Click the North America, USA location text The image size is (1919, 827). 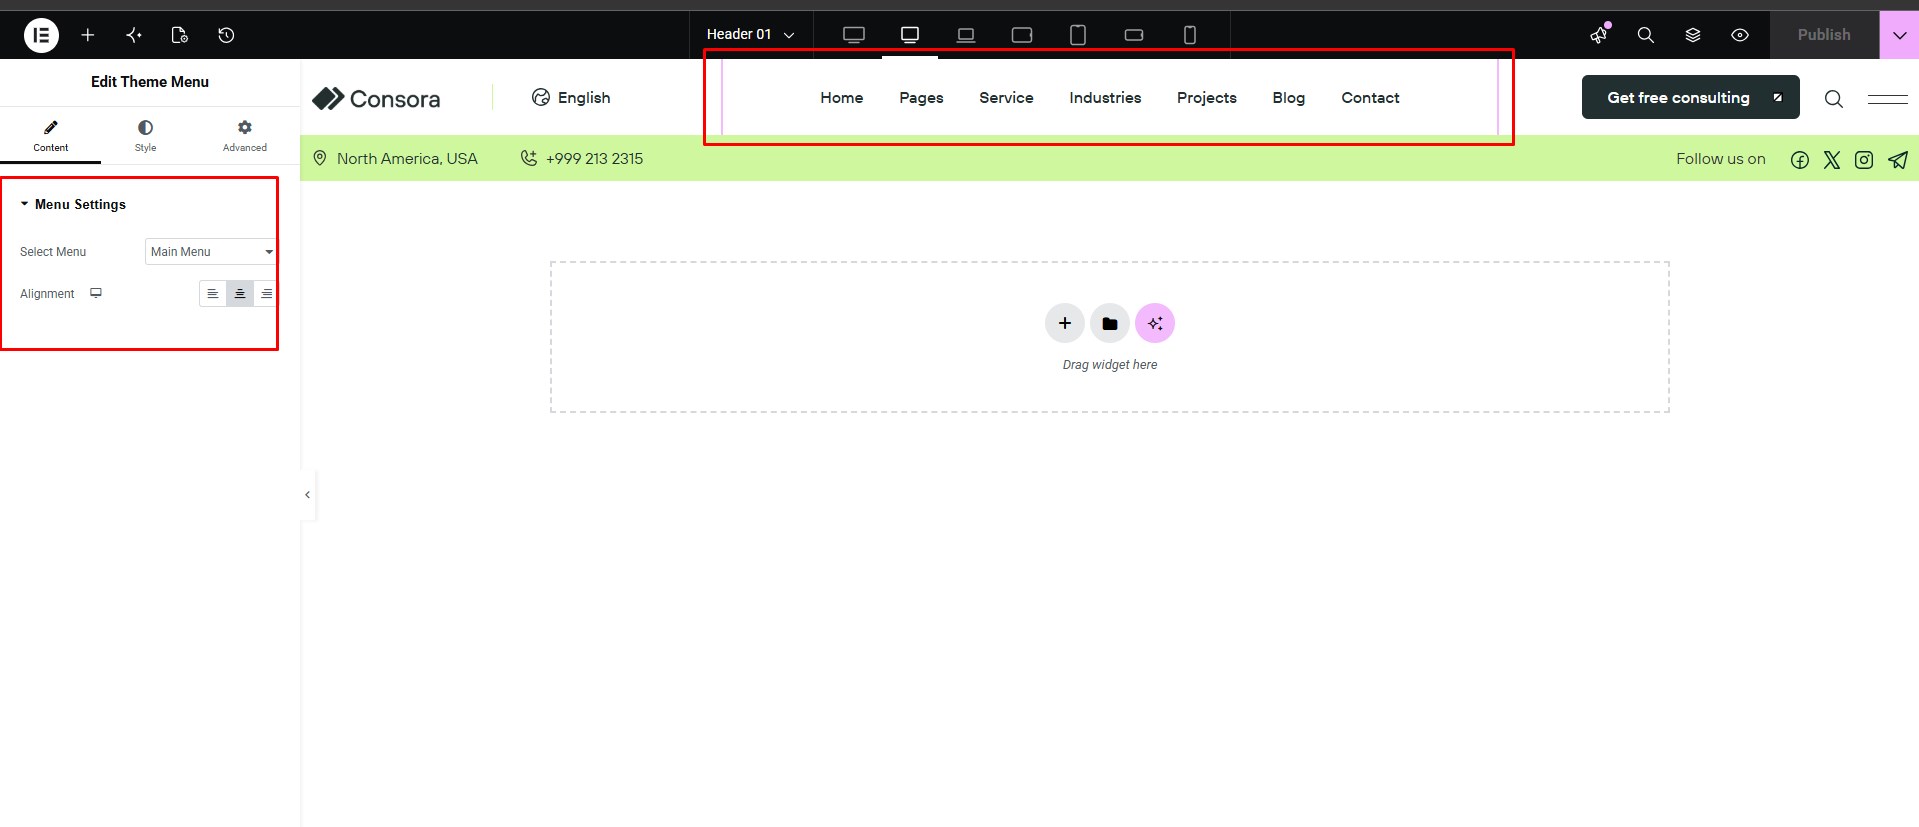click(x=407, y=159)
